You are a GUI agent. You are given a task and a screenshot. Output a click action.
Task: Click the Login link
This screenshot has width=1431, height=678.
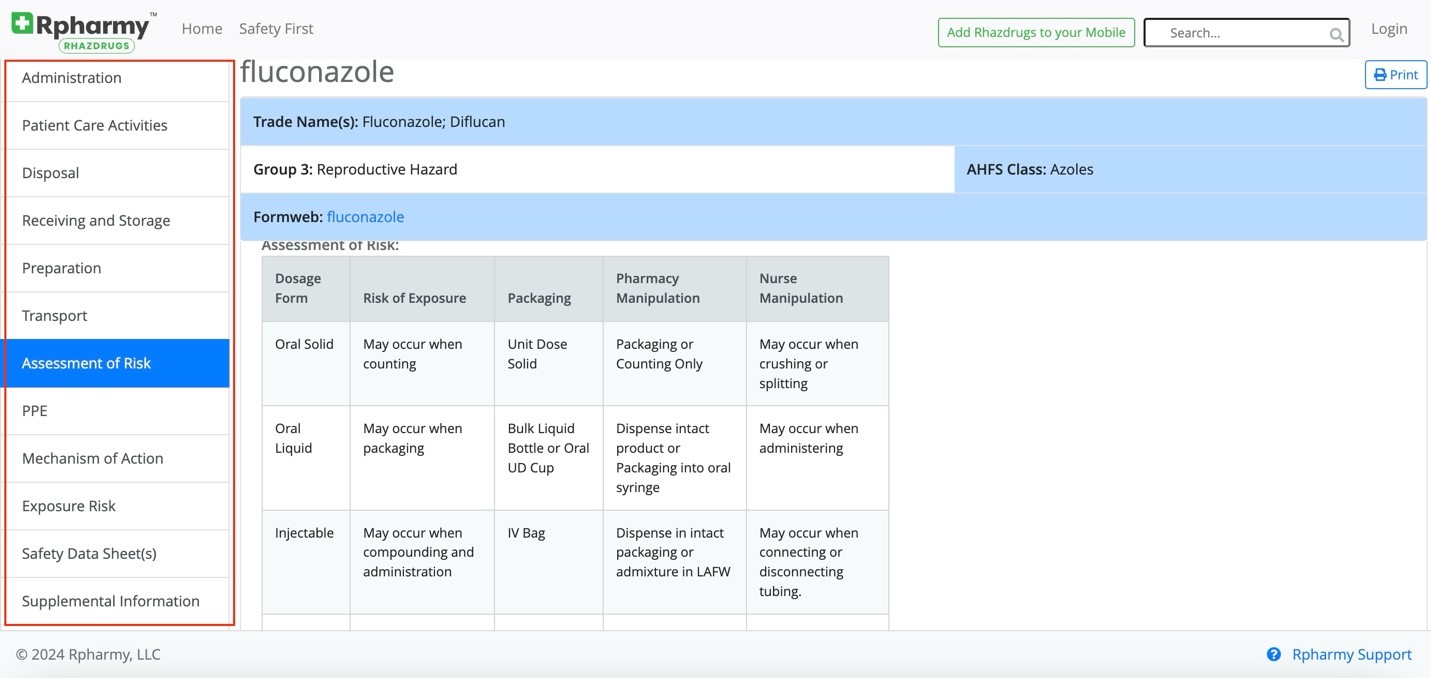[1389, 29]
